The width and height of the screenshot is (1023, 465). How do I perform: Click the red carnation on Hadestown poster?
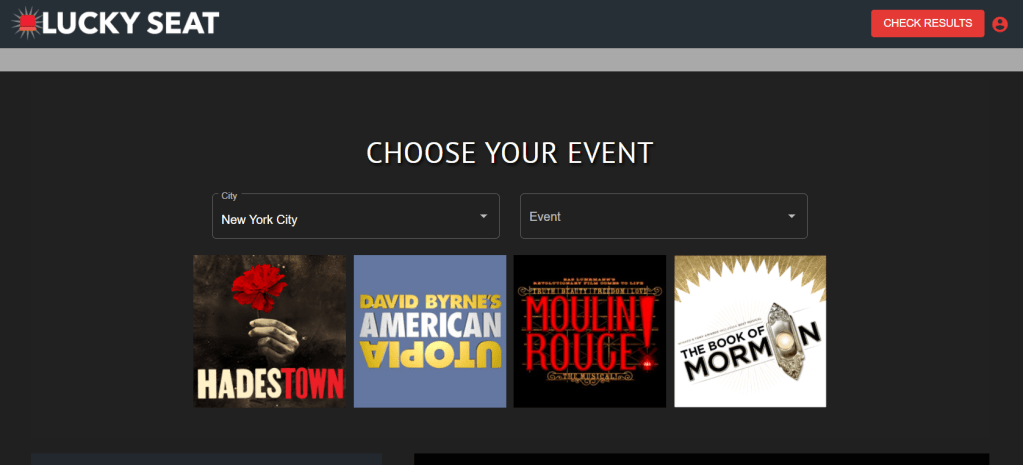tap(260, 285)
